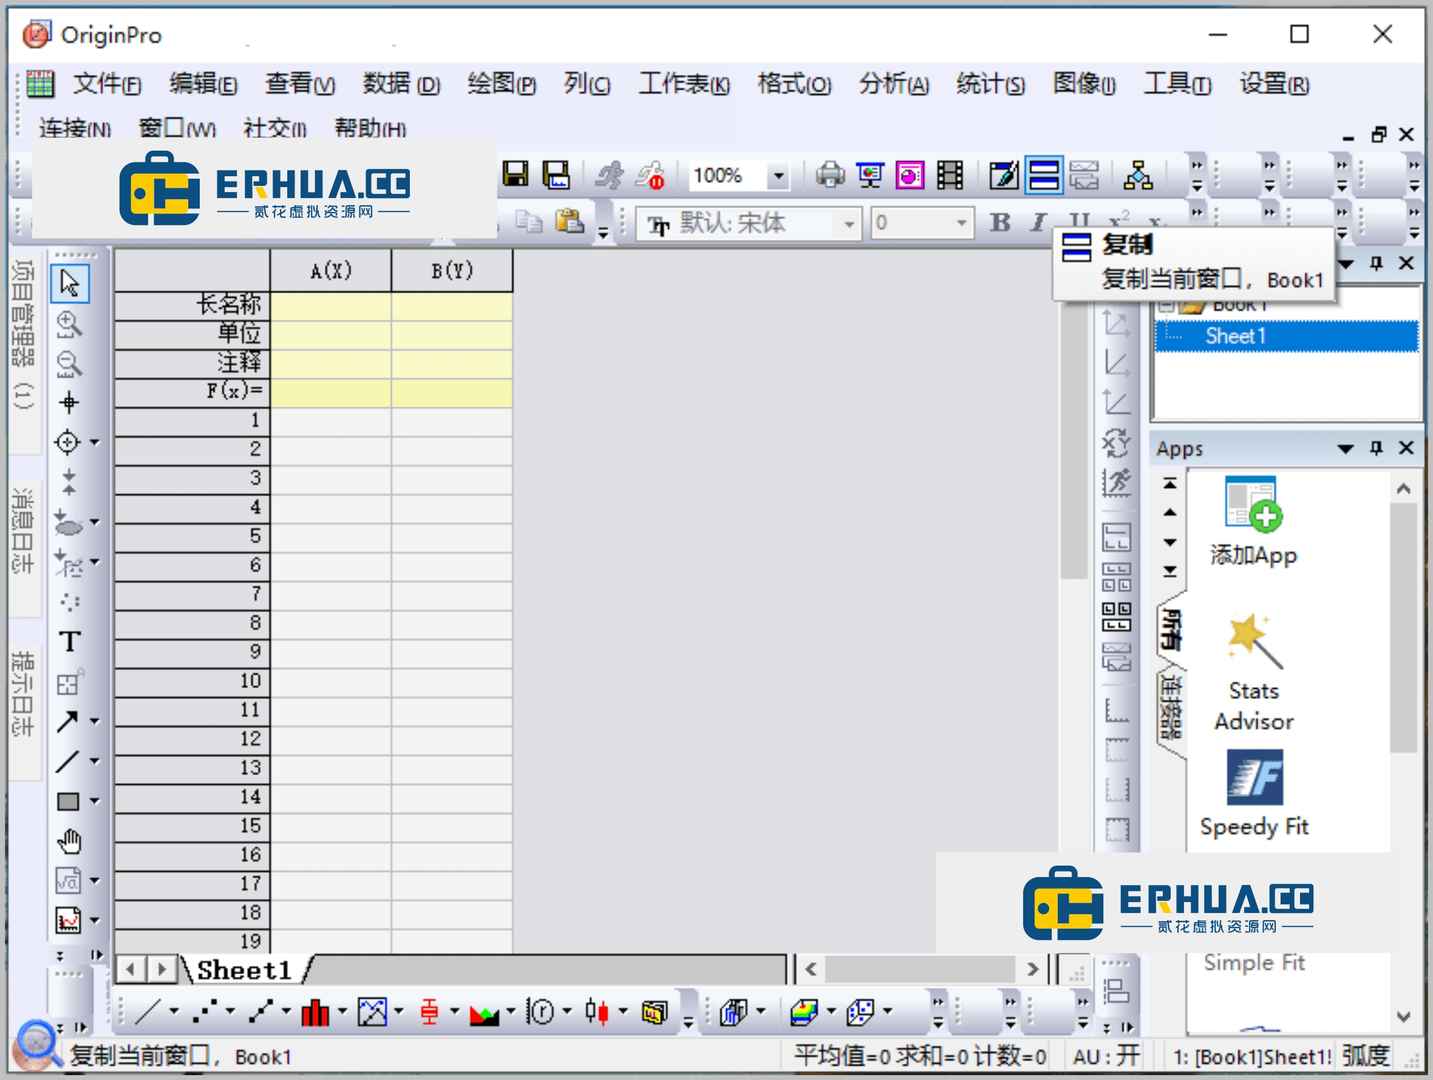Toggle the AU: 开 status indicator
1433x1080 pixels.
click(x=1106, y=1056)
